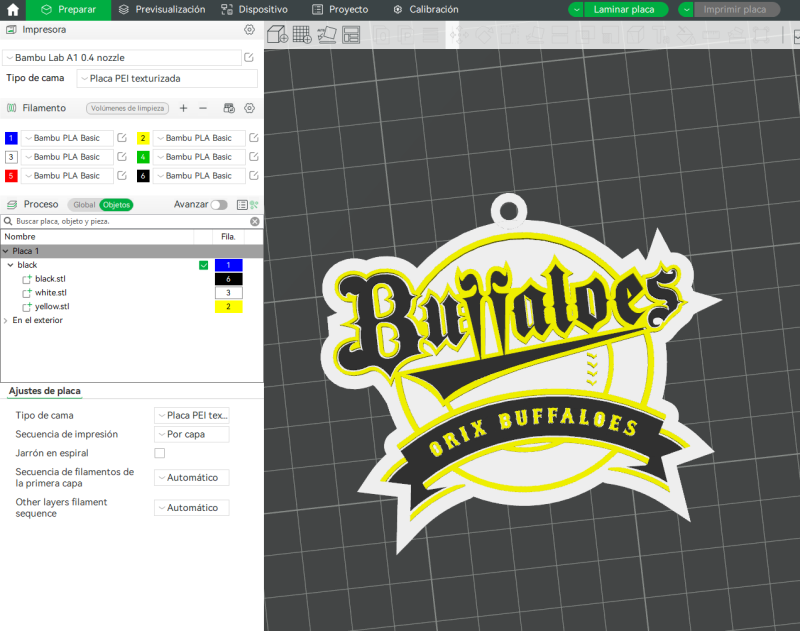The image size is (800, 631).
Task: Open Secuencia de impresión dropdown
Action: tap(192, 434)
